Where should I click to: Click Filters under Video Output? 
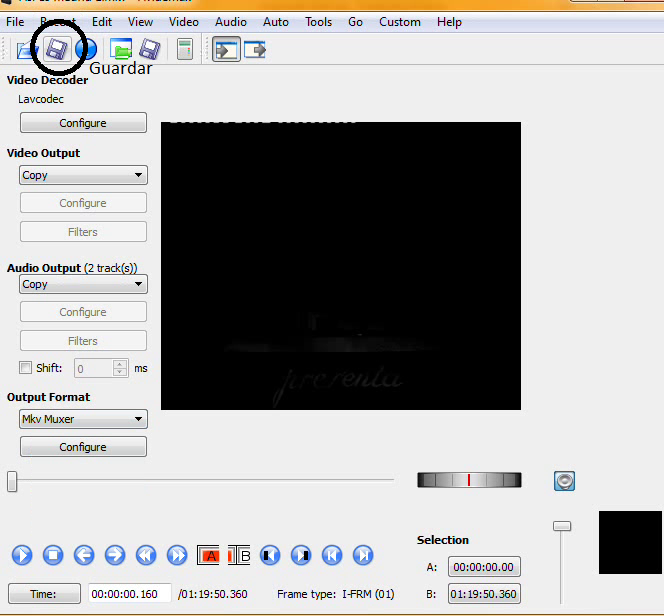(x=83, y=232)
